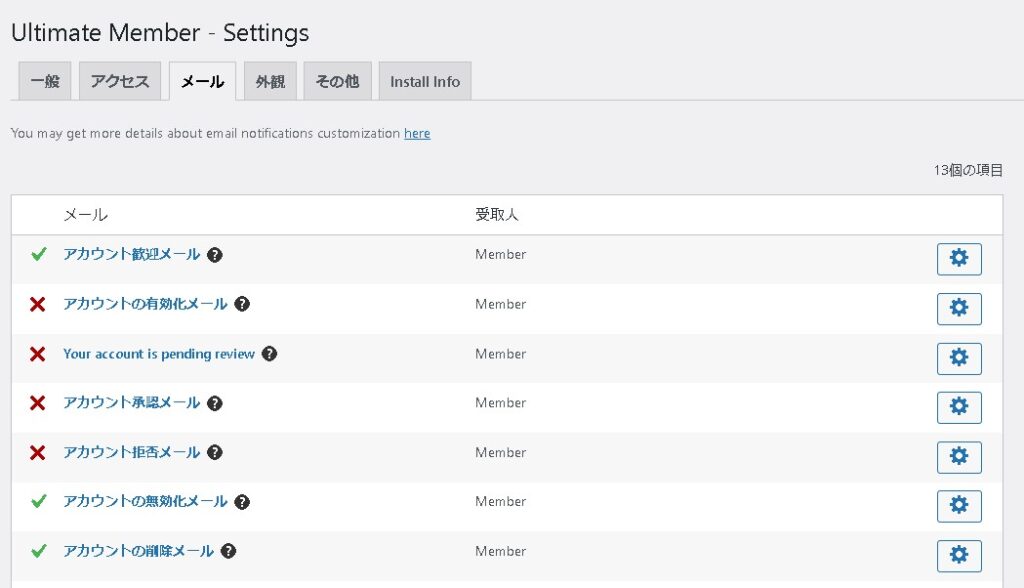
Task: Open gear settings for pending review email
Action: coord(959,358)
